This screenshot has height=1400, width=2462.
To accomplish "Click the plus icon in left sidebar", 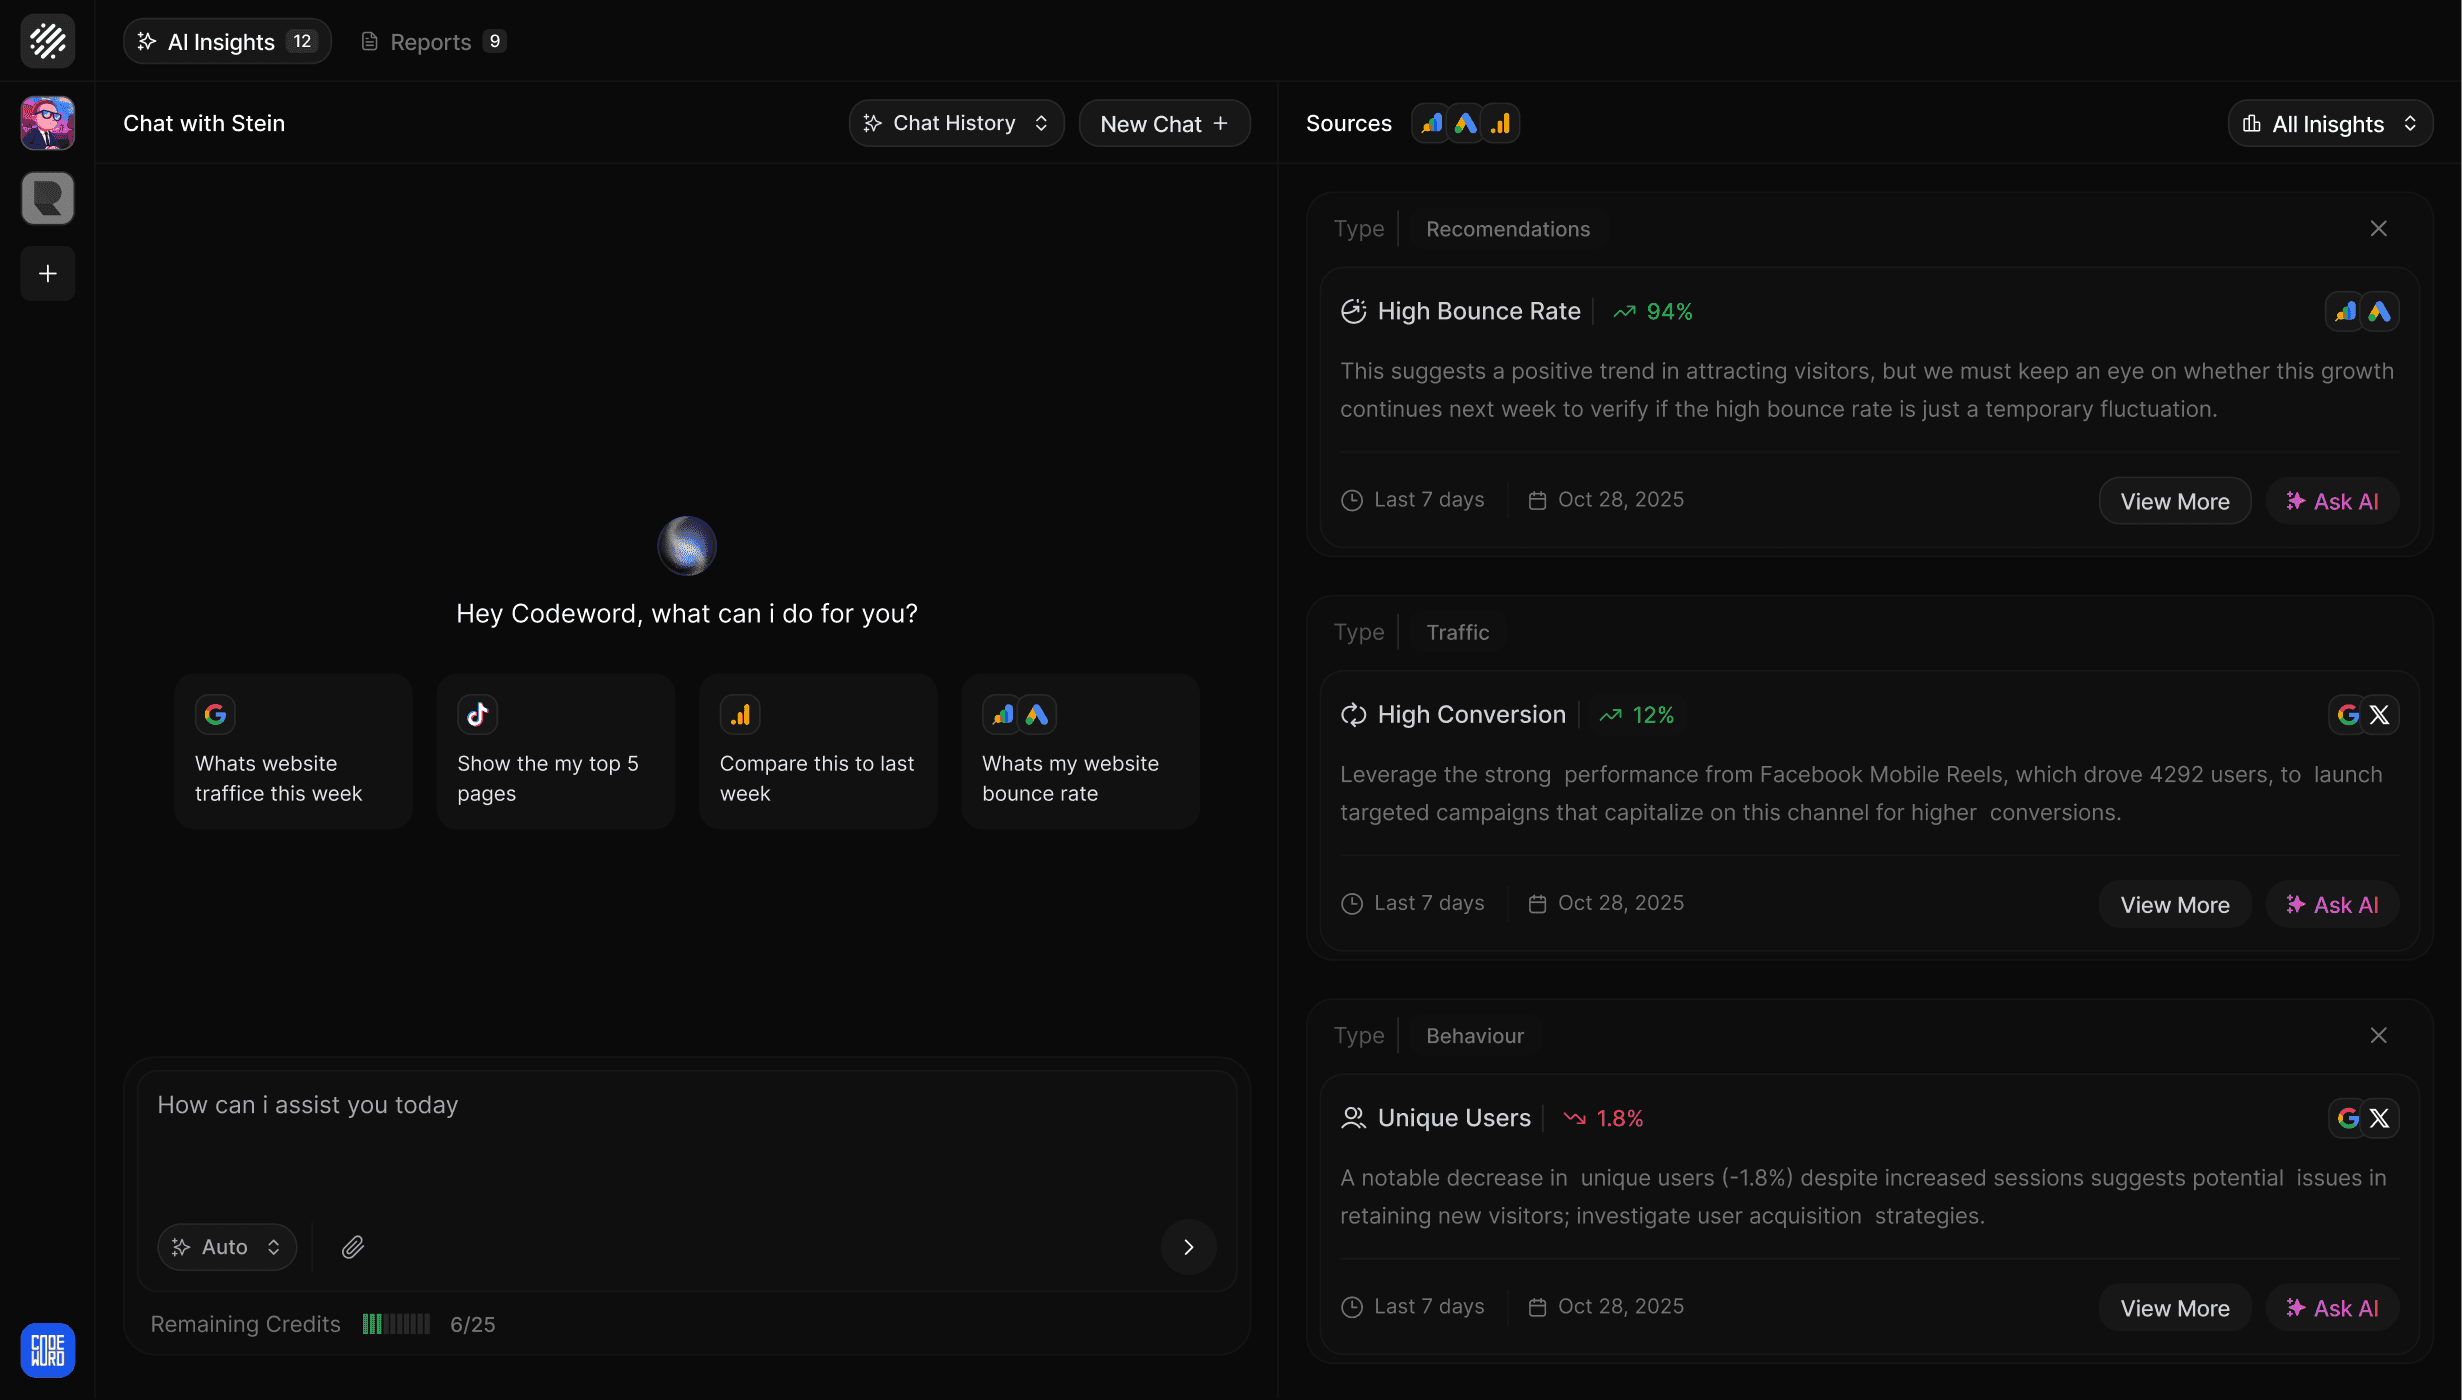I will 48,273.
